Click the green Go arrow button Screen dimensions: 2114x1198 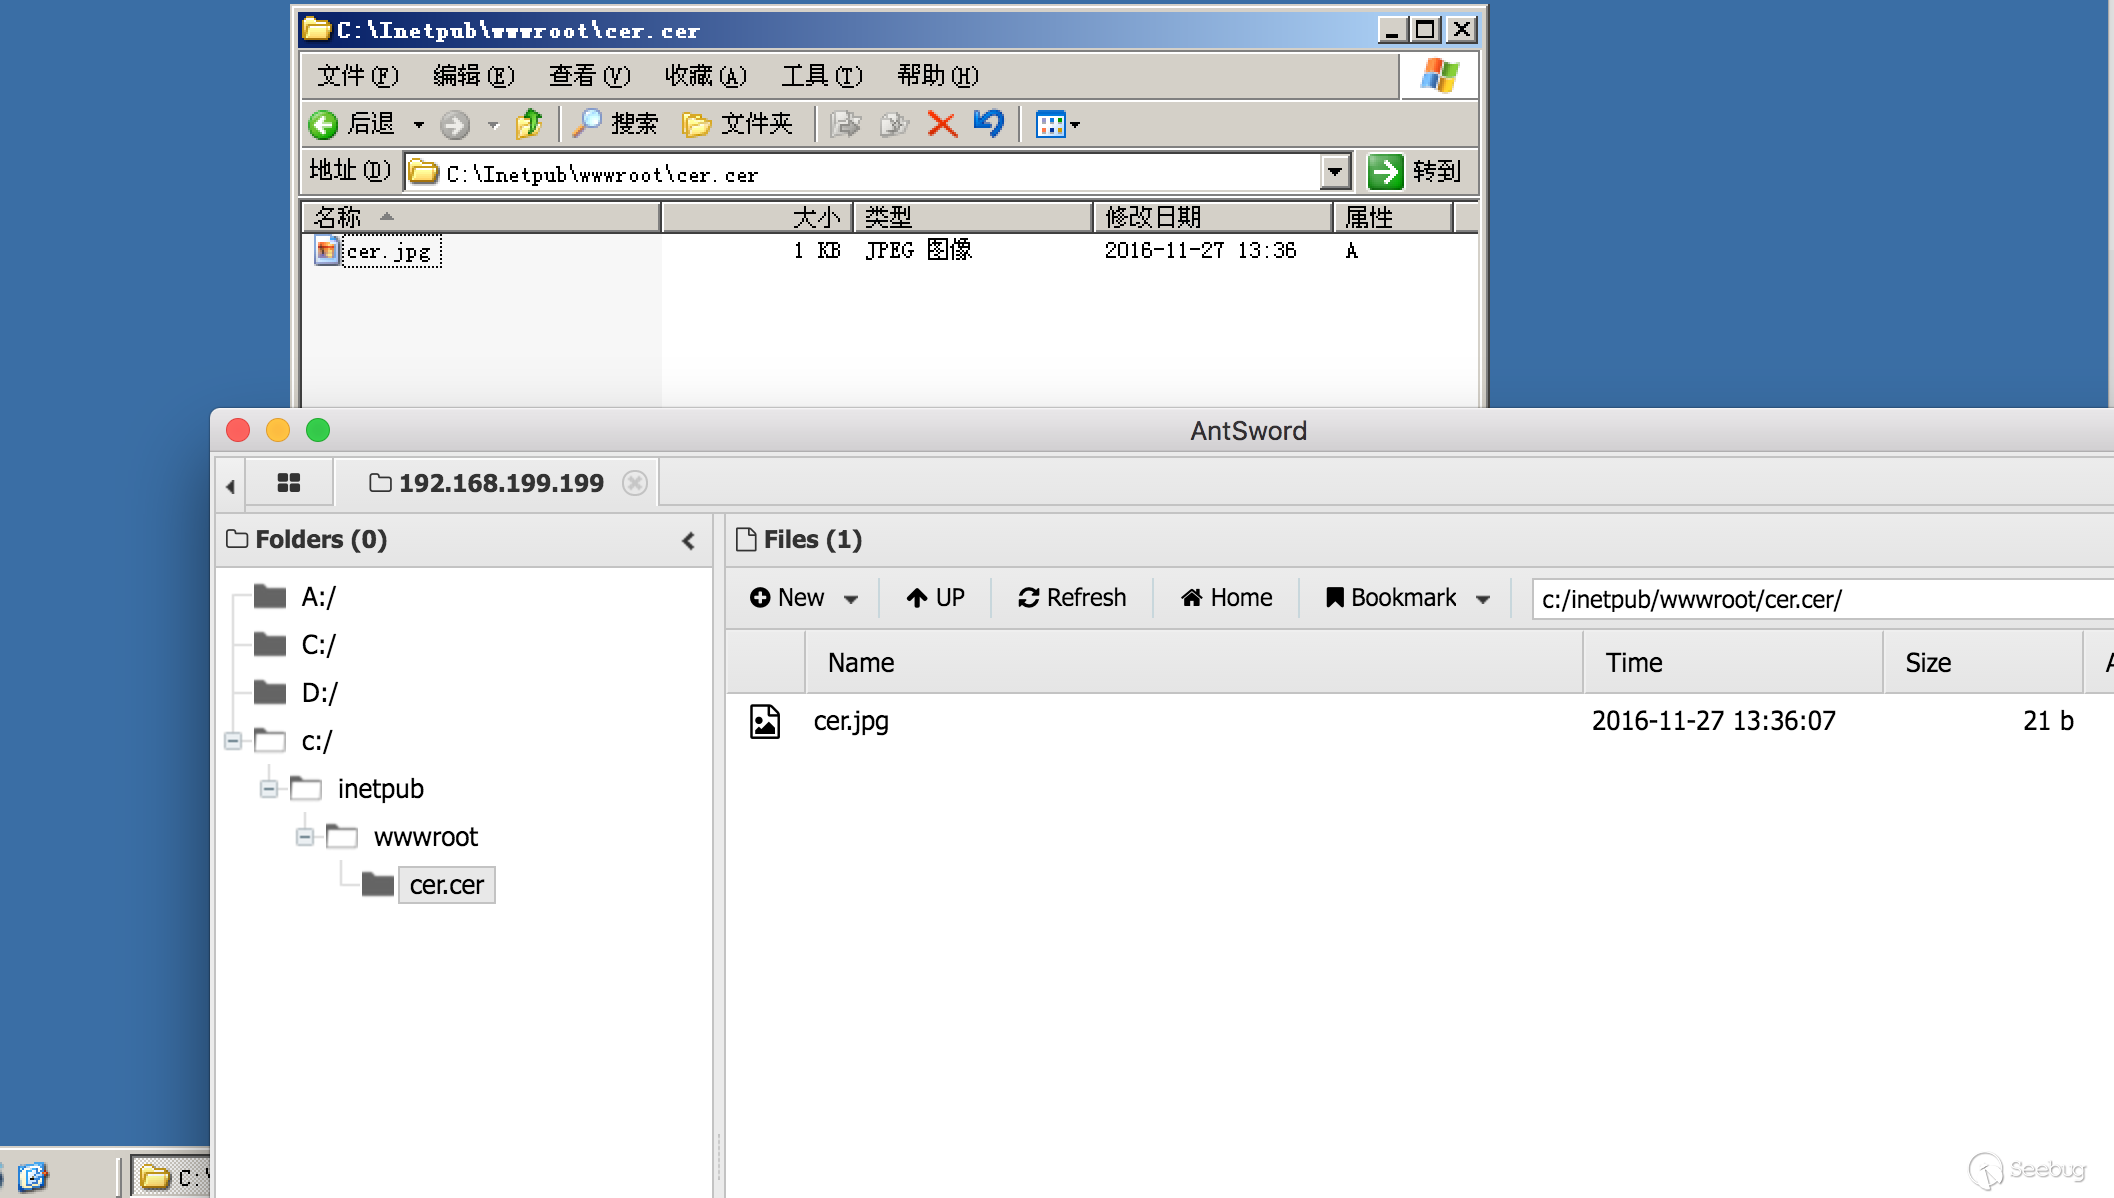1385,172
